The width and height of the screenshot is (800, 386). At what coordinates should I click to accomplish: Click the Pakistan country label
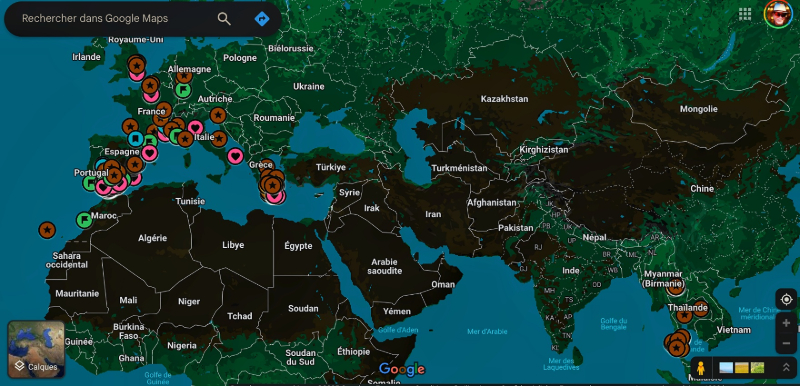pyautogui.click(x=516, y=228)
